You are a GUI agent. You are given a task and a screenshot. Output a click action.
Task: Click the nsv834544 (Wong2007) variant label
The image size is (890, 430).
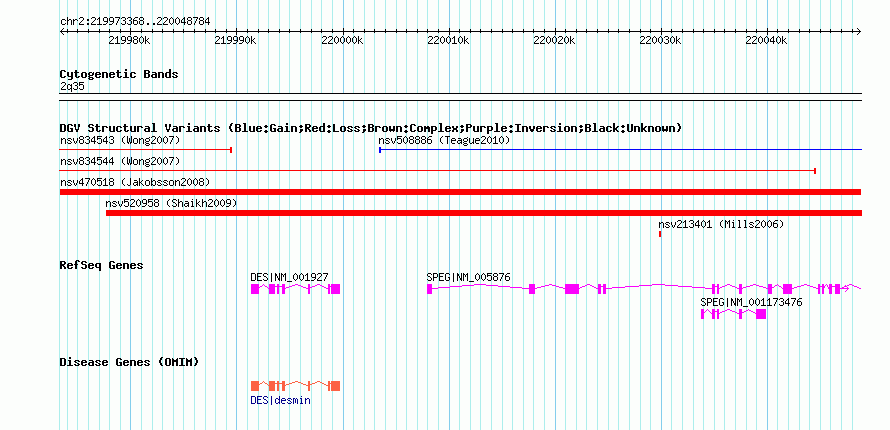coord(120,161)
